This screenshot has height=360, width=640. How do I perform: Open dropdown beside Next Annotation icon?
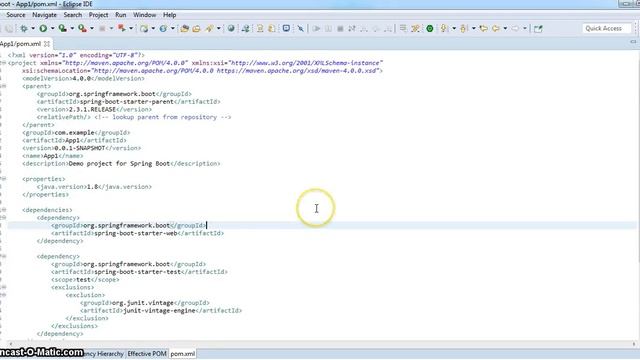(x=453, y=29)
